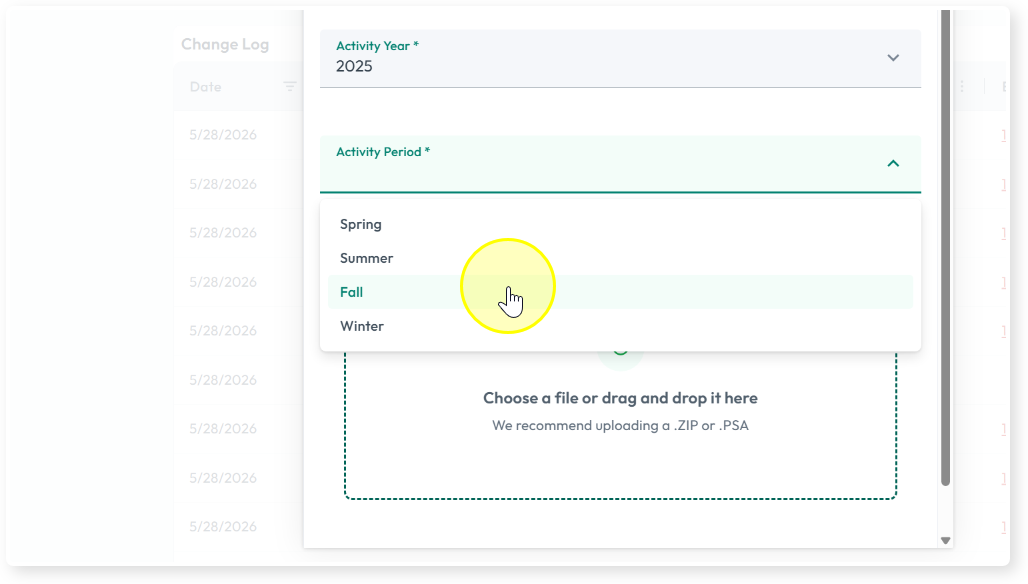Select the bottommost 5/28/2026 log row
This screenshot has width=1028, height=584.
tap(223, 527)
